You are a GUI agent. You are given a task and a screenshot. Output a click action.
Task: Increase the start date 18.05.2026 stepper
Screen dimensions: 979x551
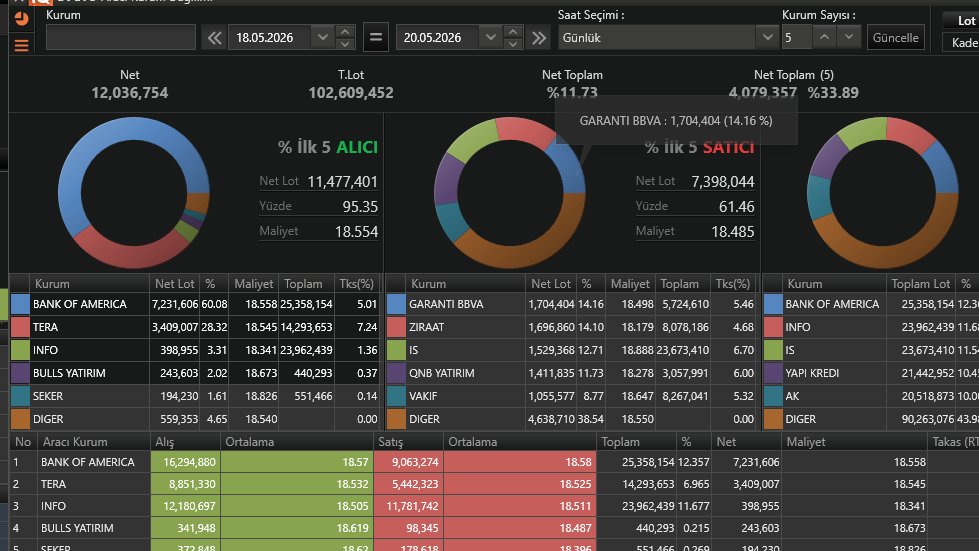click(345, 31)
